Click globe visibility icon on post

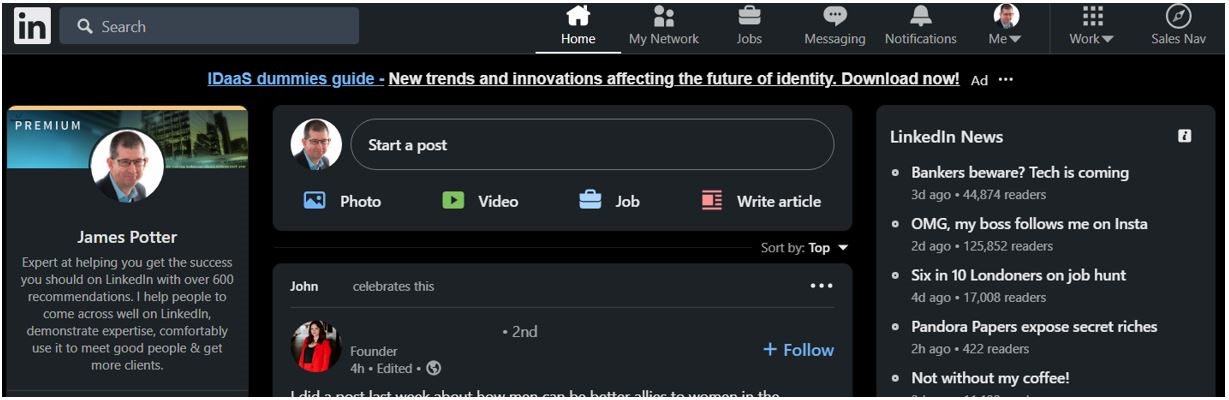(x=433, y=368)
